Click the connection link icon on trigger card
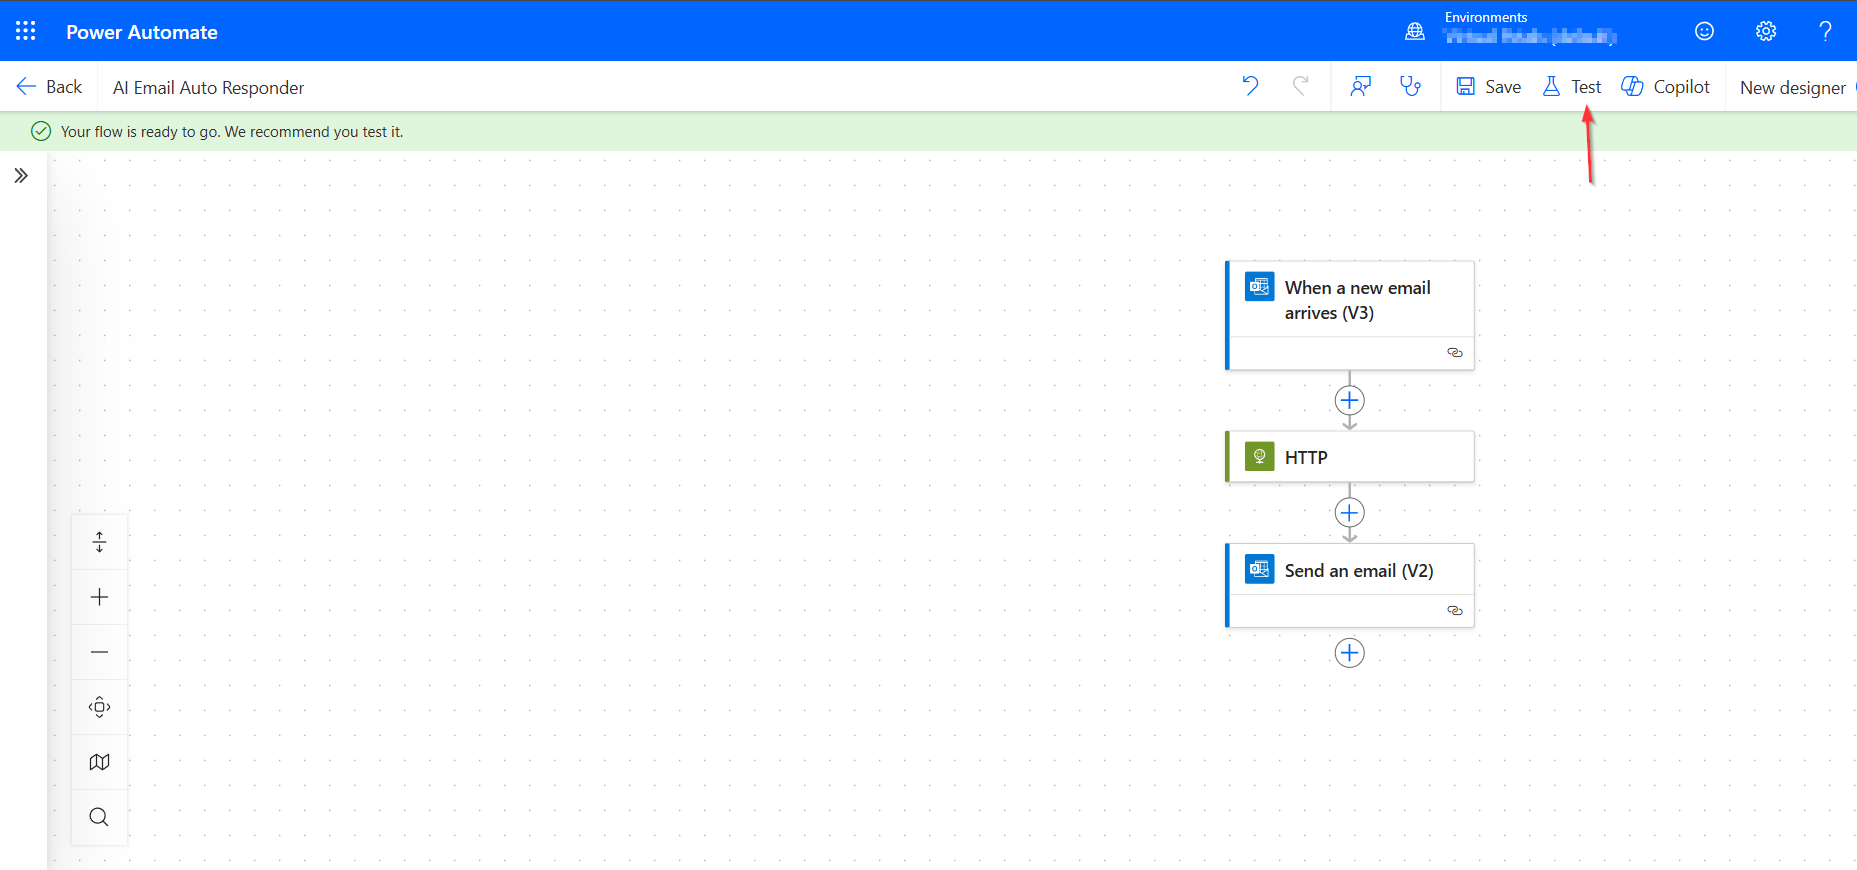Screen dimensions: 1857x870 point(1455,353)
